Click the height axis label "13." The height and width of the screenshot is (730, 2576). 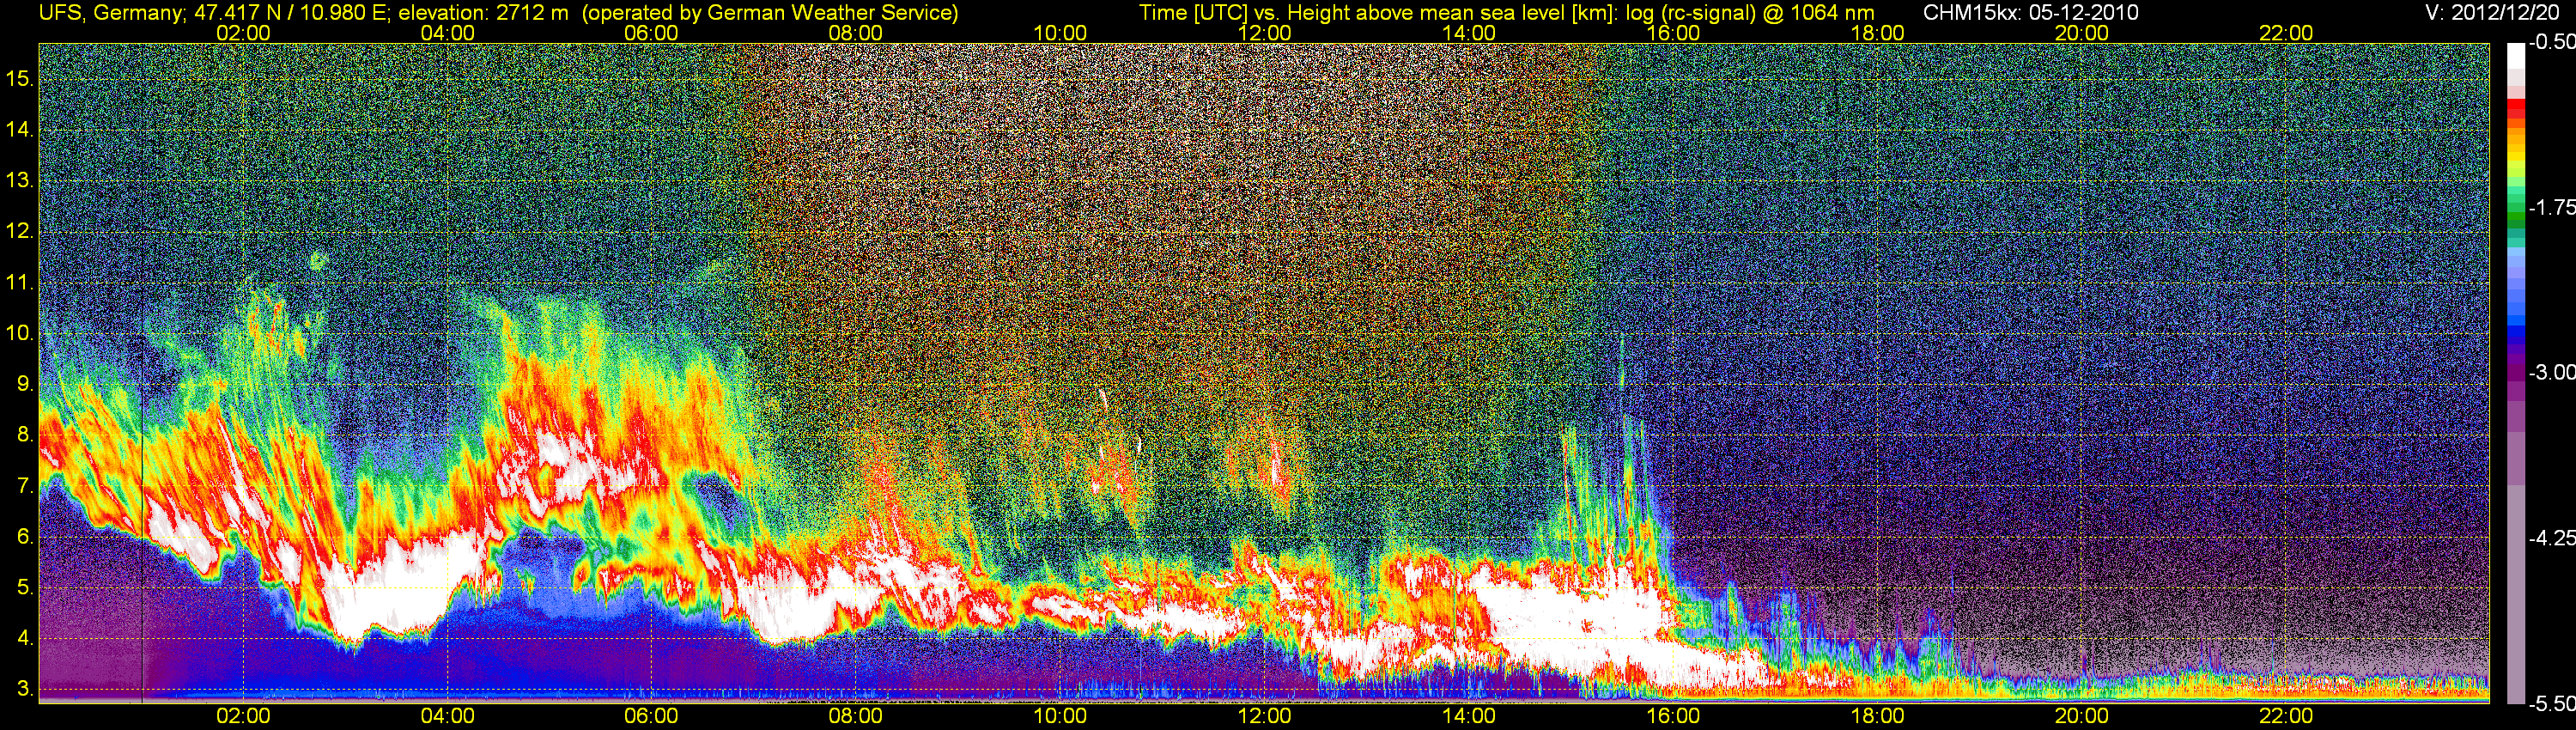click(20, 181)
